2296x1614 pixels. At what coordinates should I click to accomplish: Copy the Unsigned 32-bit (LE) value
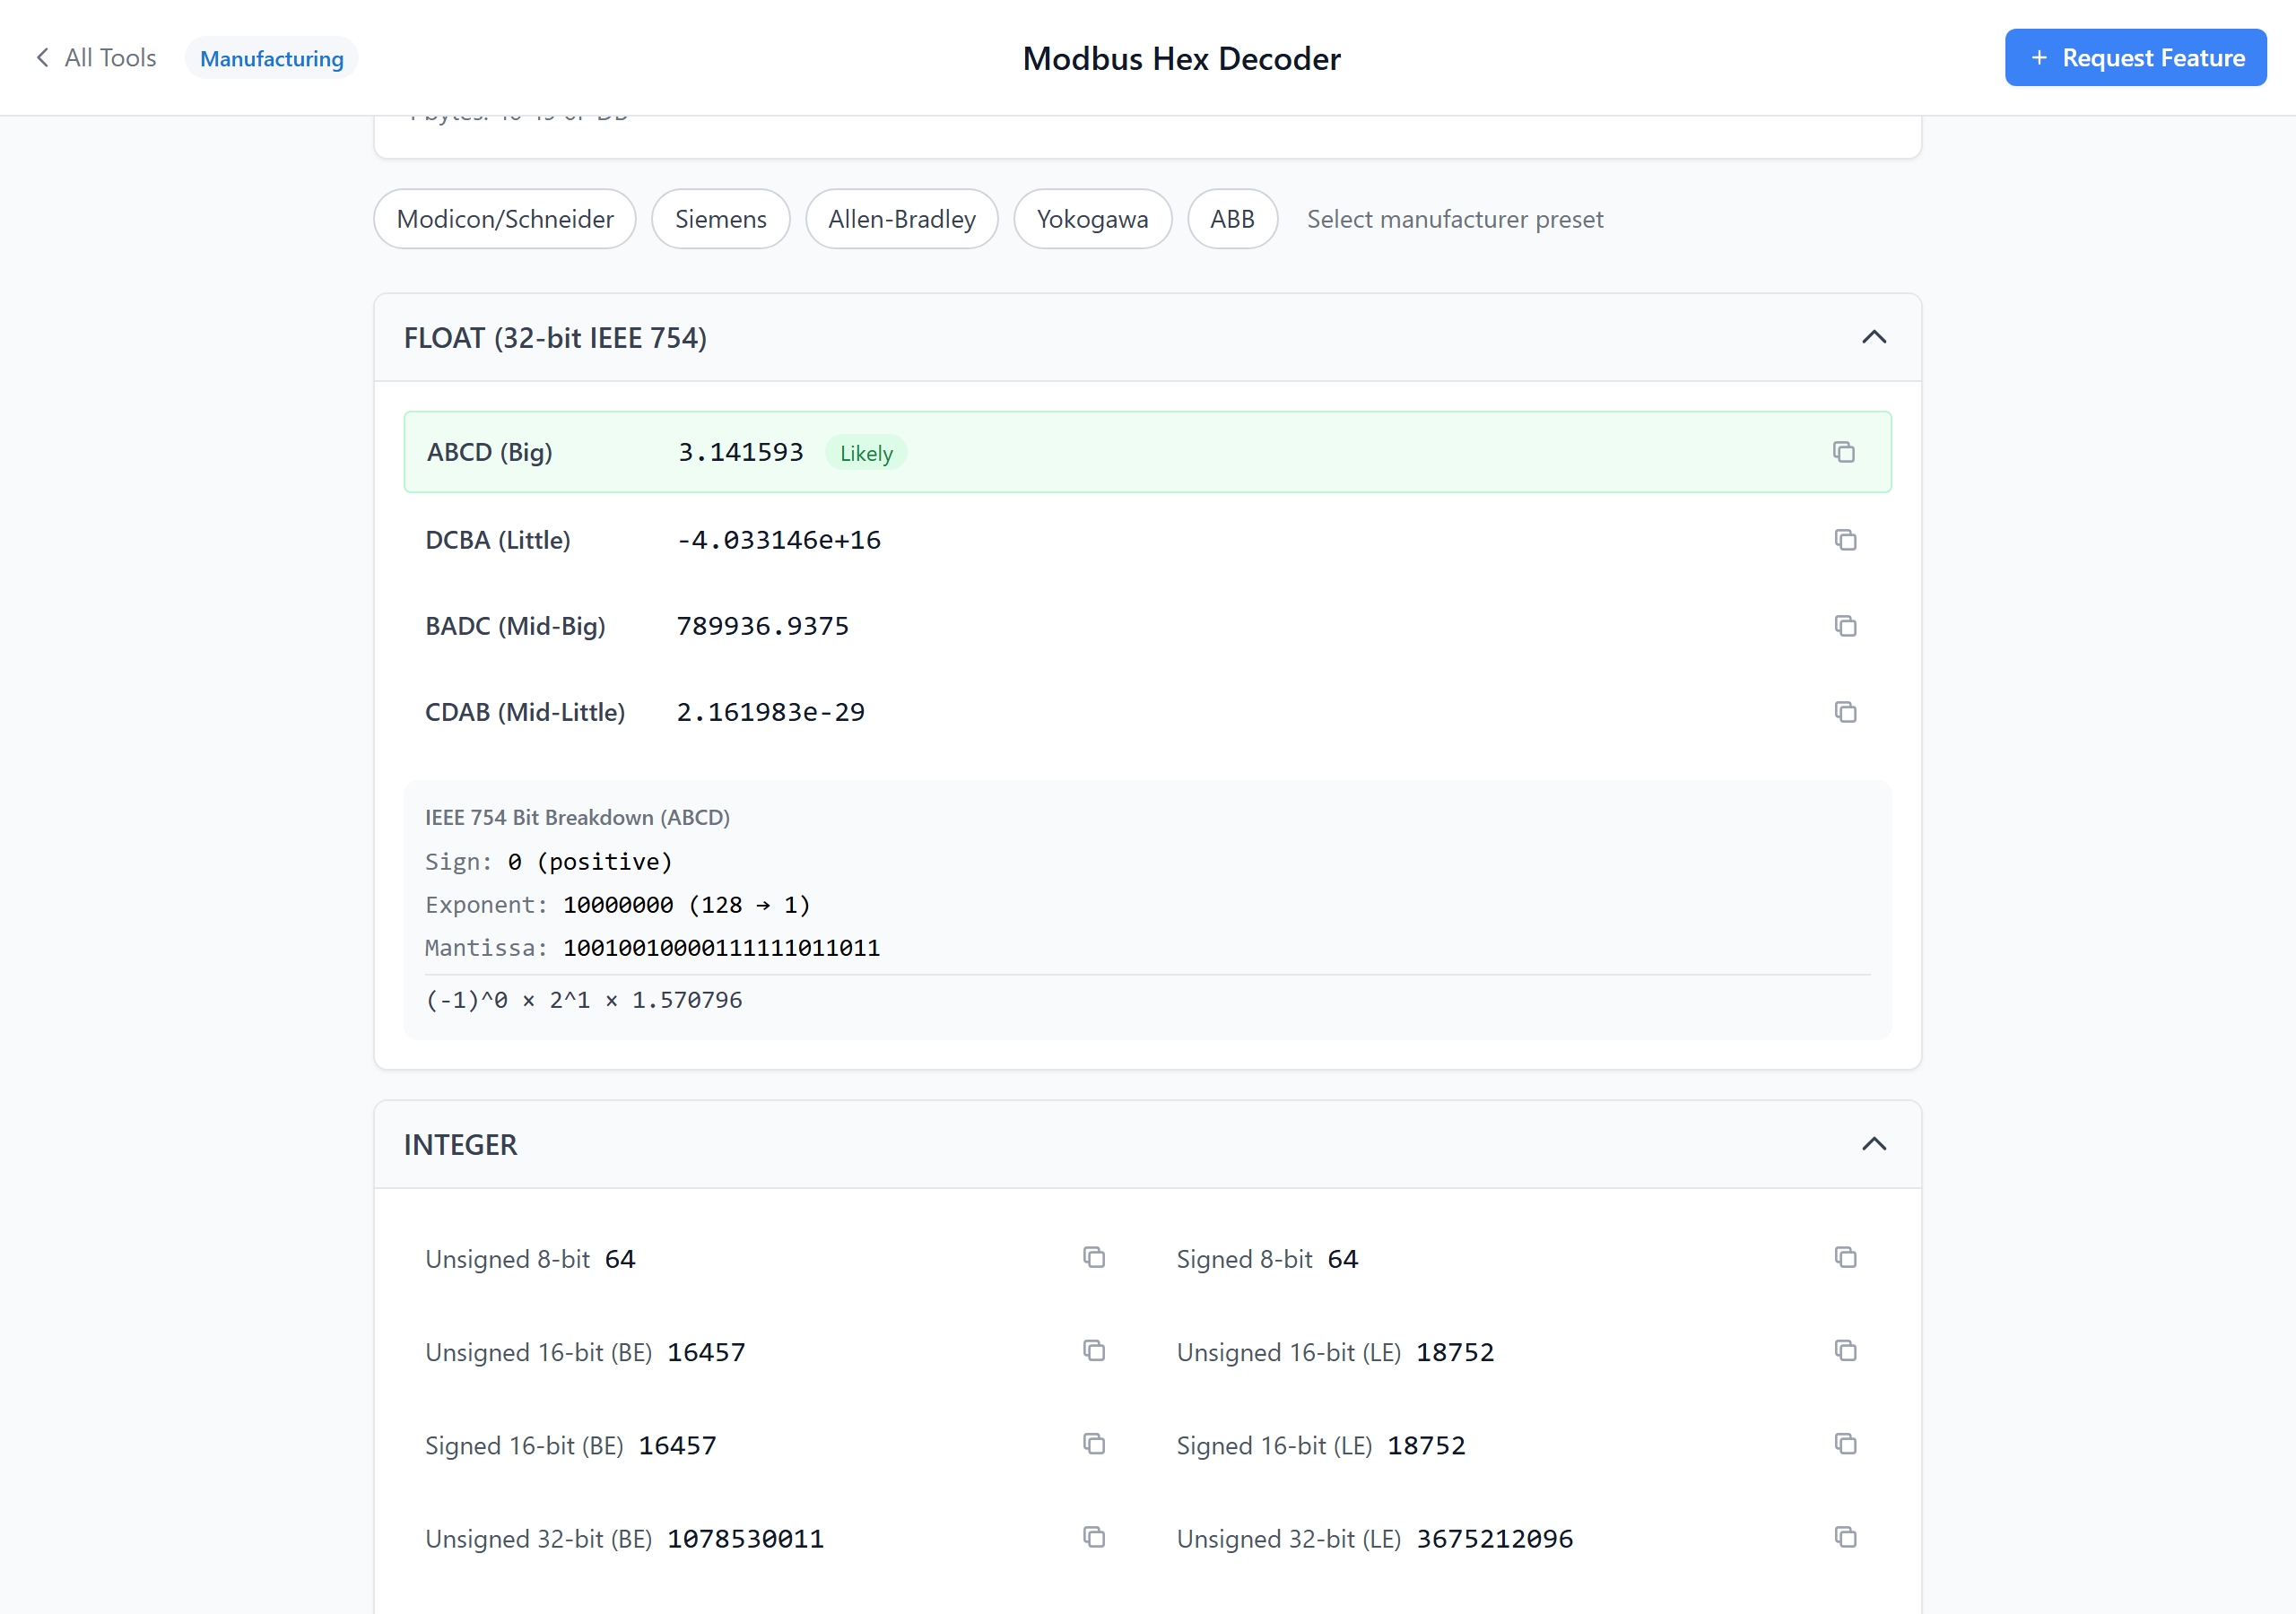pos(1844,1538)
